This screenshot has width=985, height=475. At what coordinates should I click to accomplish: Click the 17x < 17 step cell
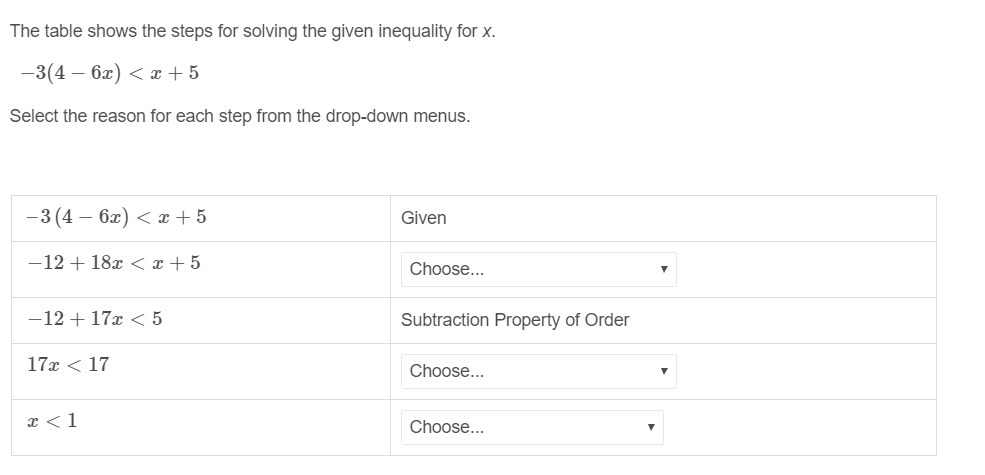[x=201, y=371]
